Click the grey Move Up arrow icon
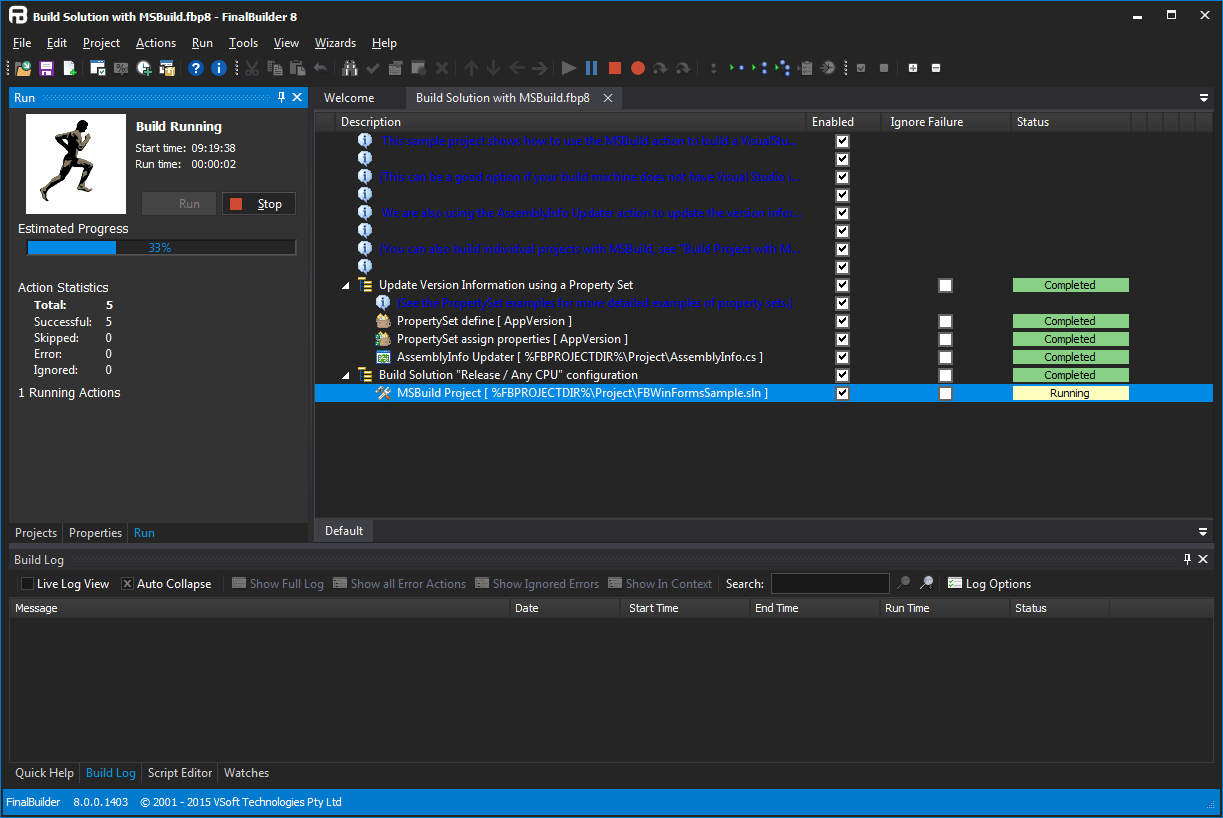 471,68
